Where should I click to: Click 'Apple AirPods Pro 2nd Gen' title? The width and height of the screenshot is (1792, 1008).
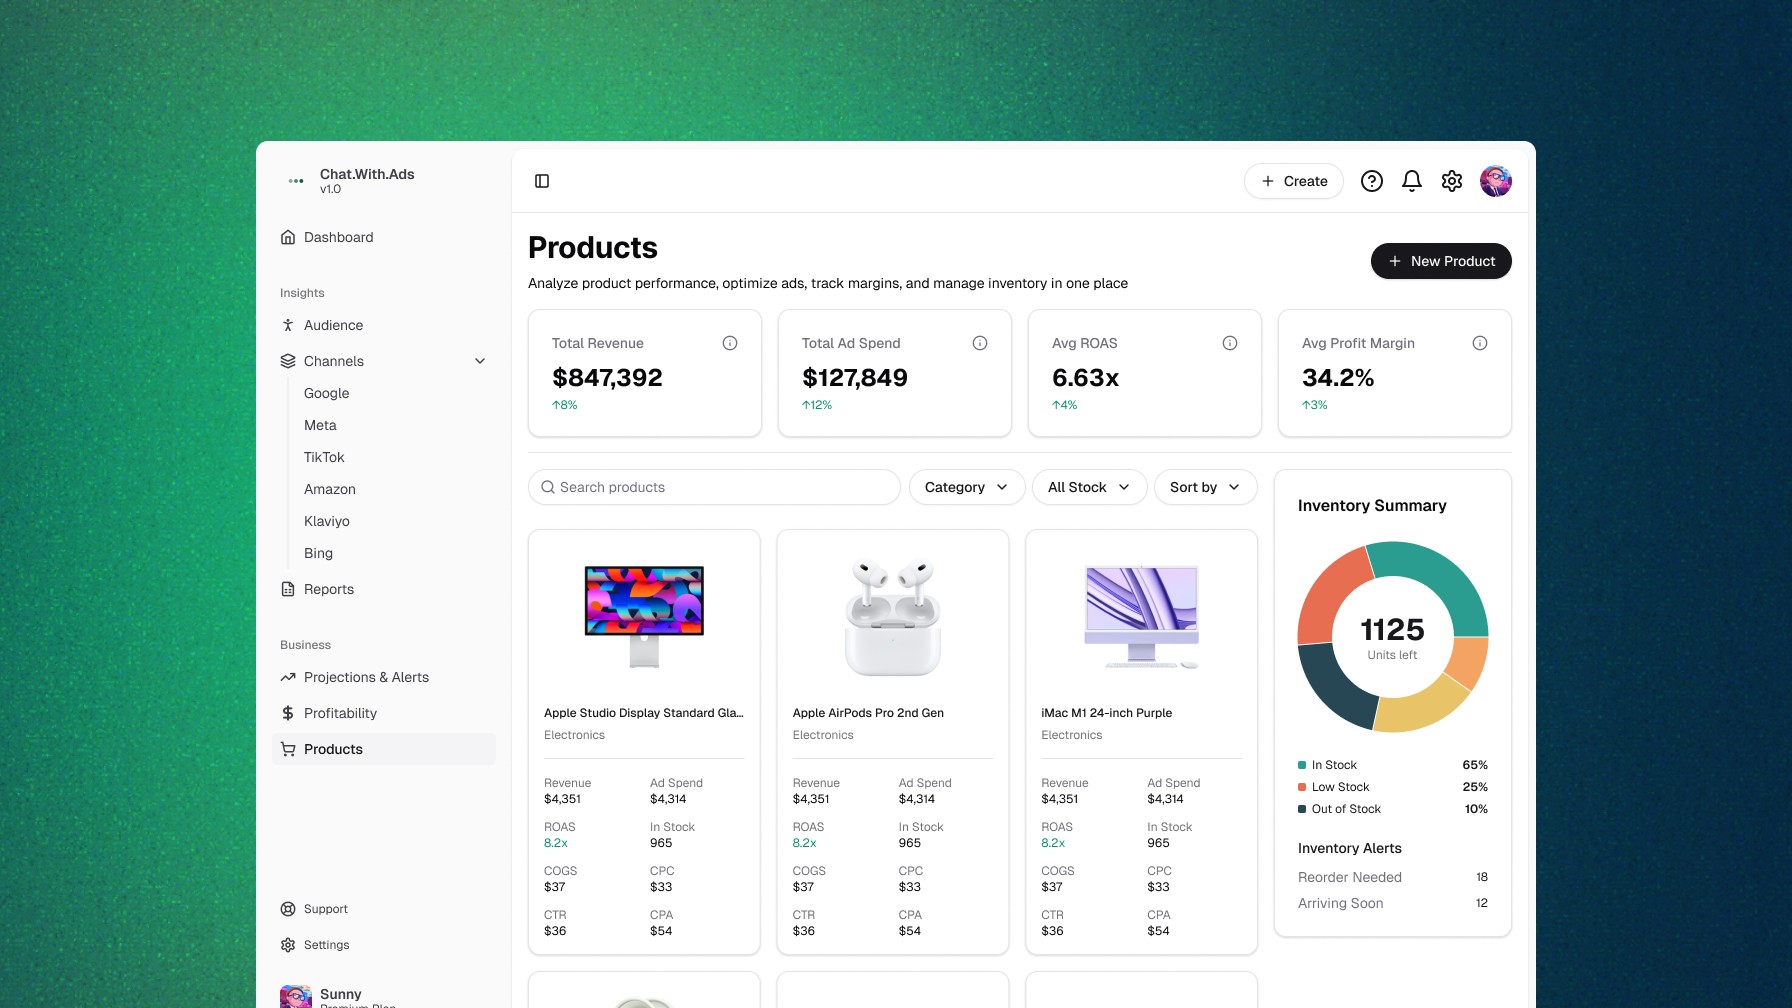click(x=868, y=713)
